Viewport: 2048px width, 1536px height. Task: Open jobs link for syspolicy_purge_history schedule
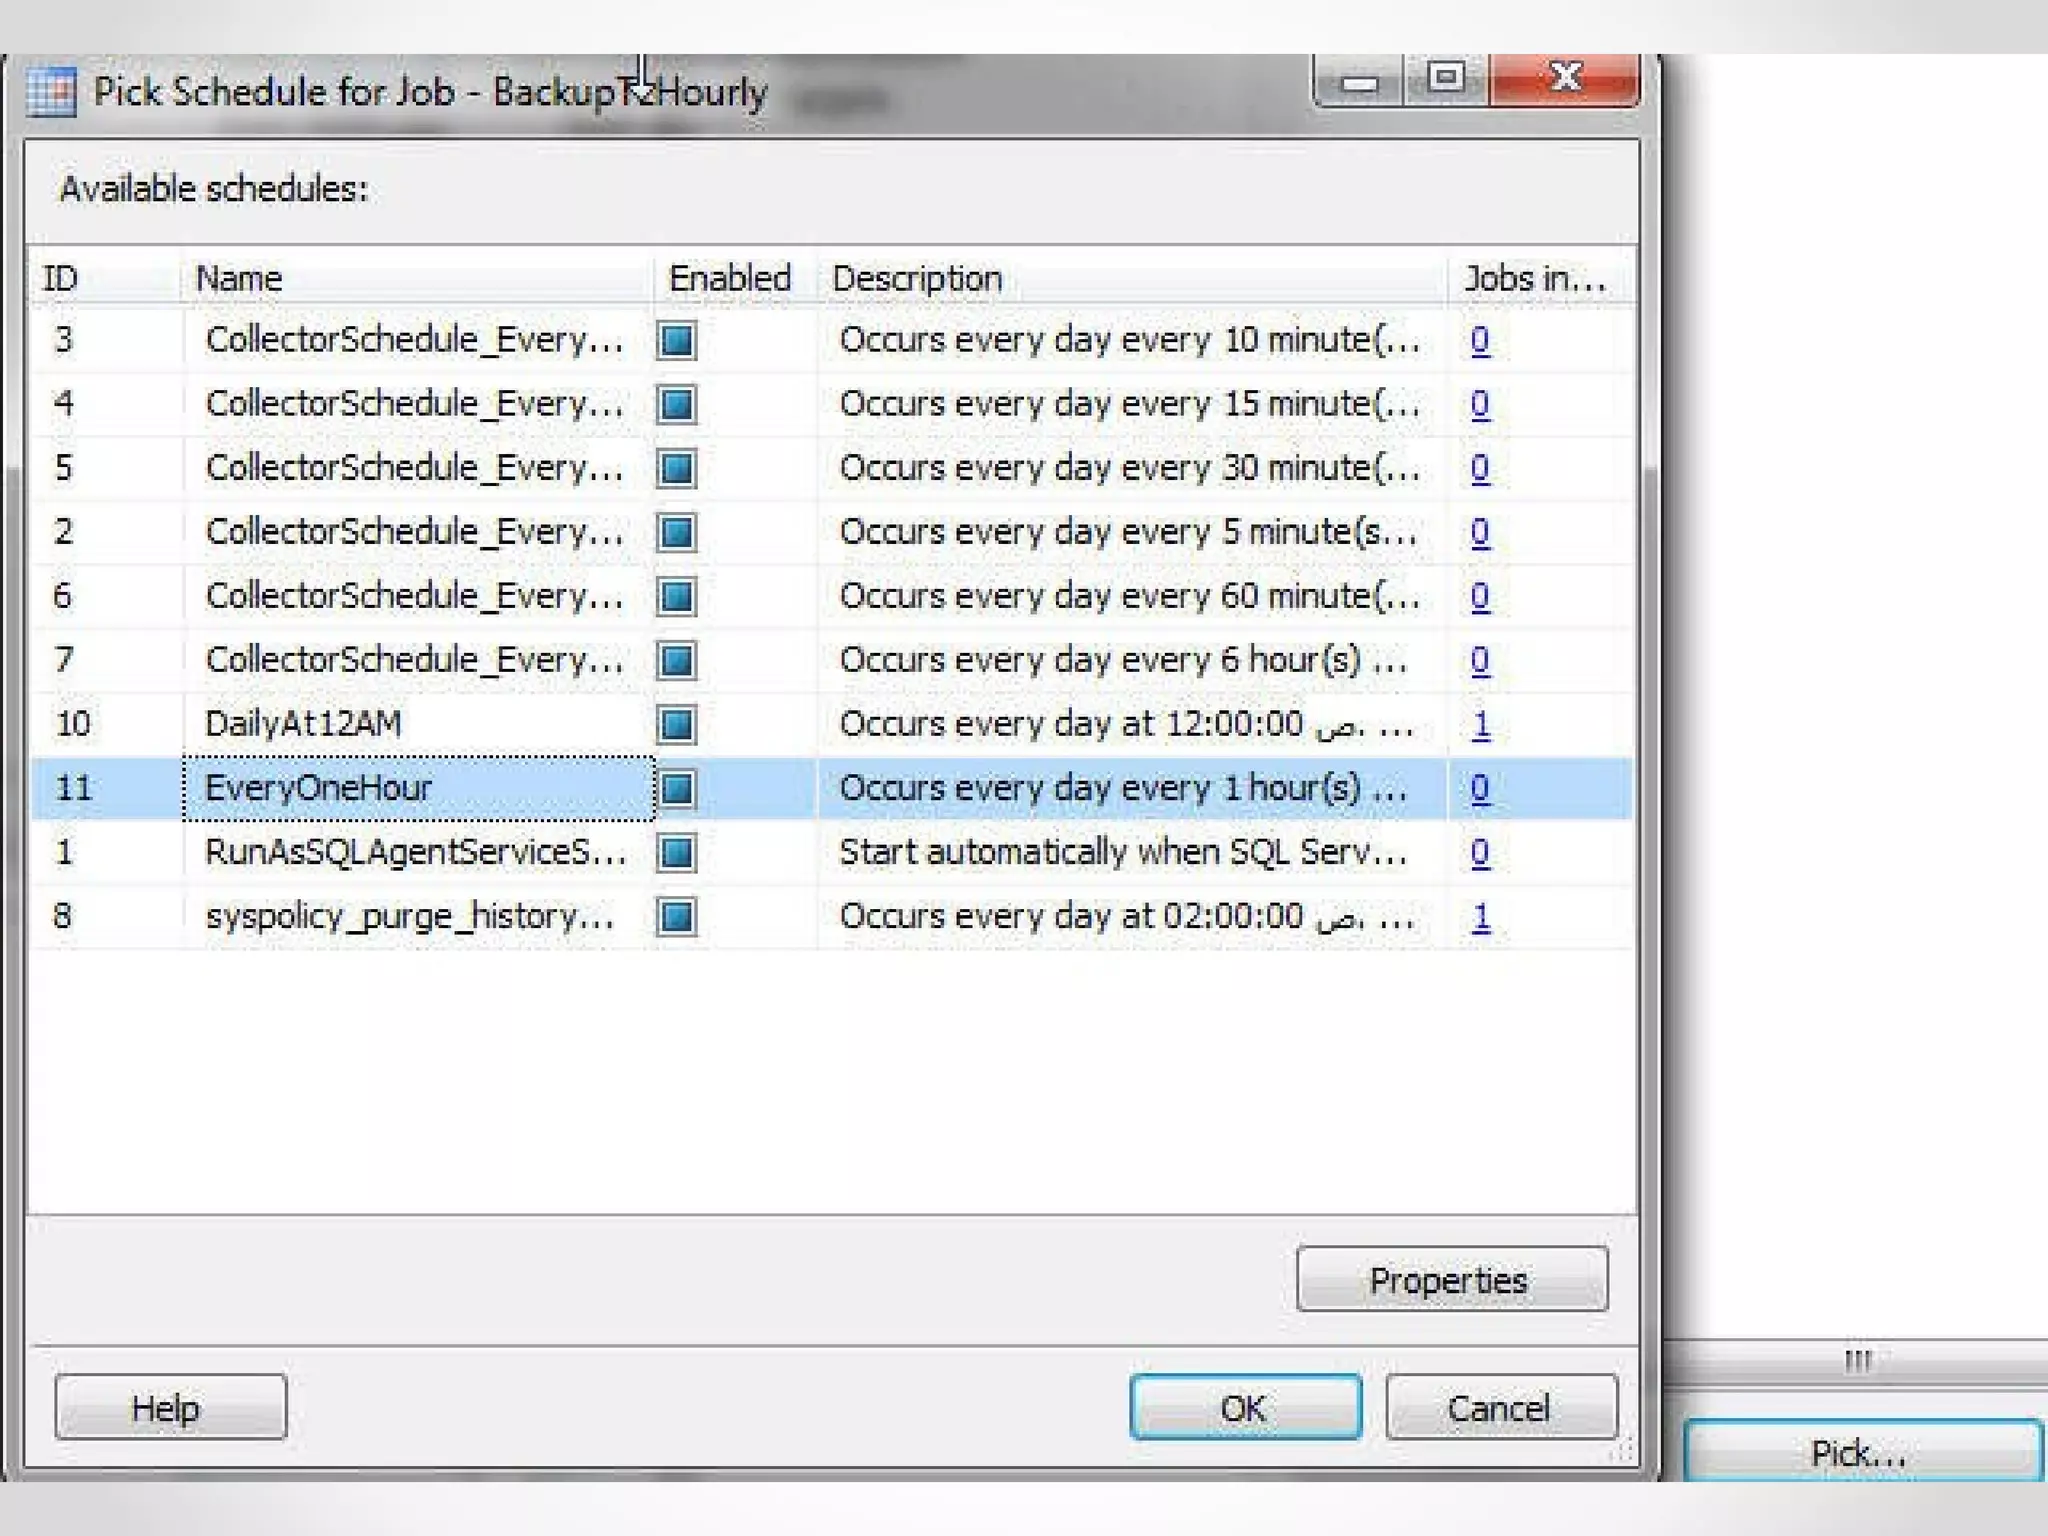[1481, 917]
